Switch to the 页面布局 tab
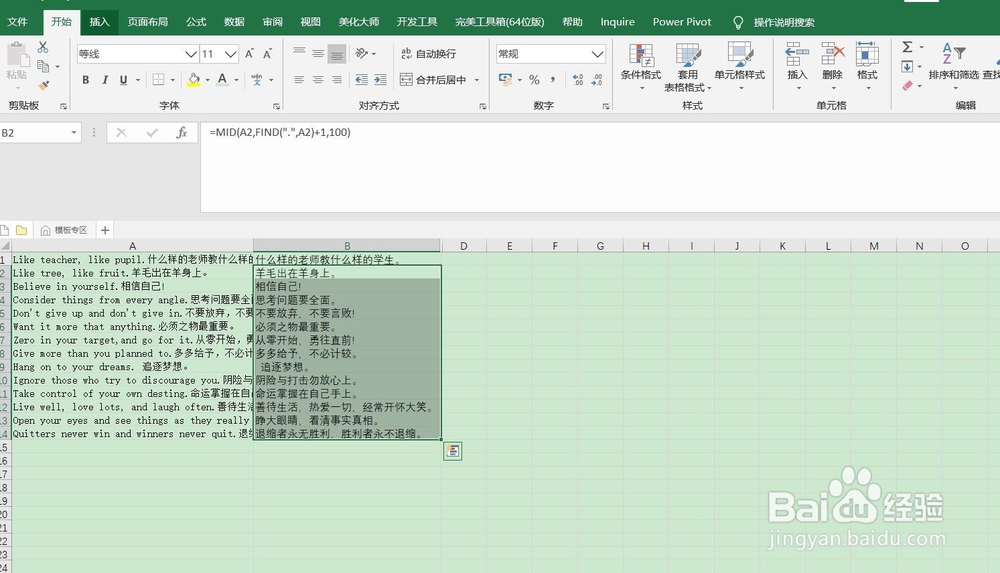The height and width of the screenshot is (573, 1000). [x=147, y=22]
